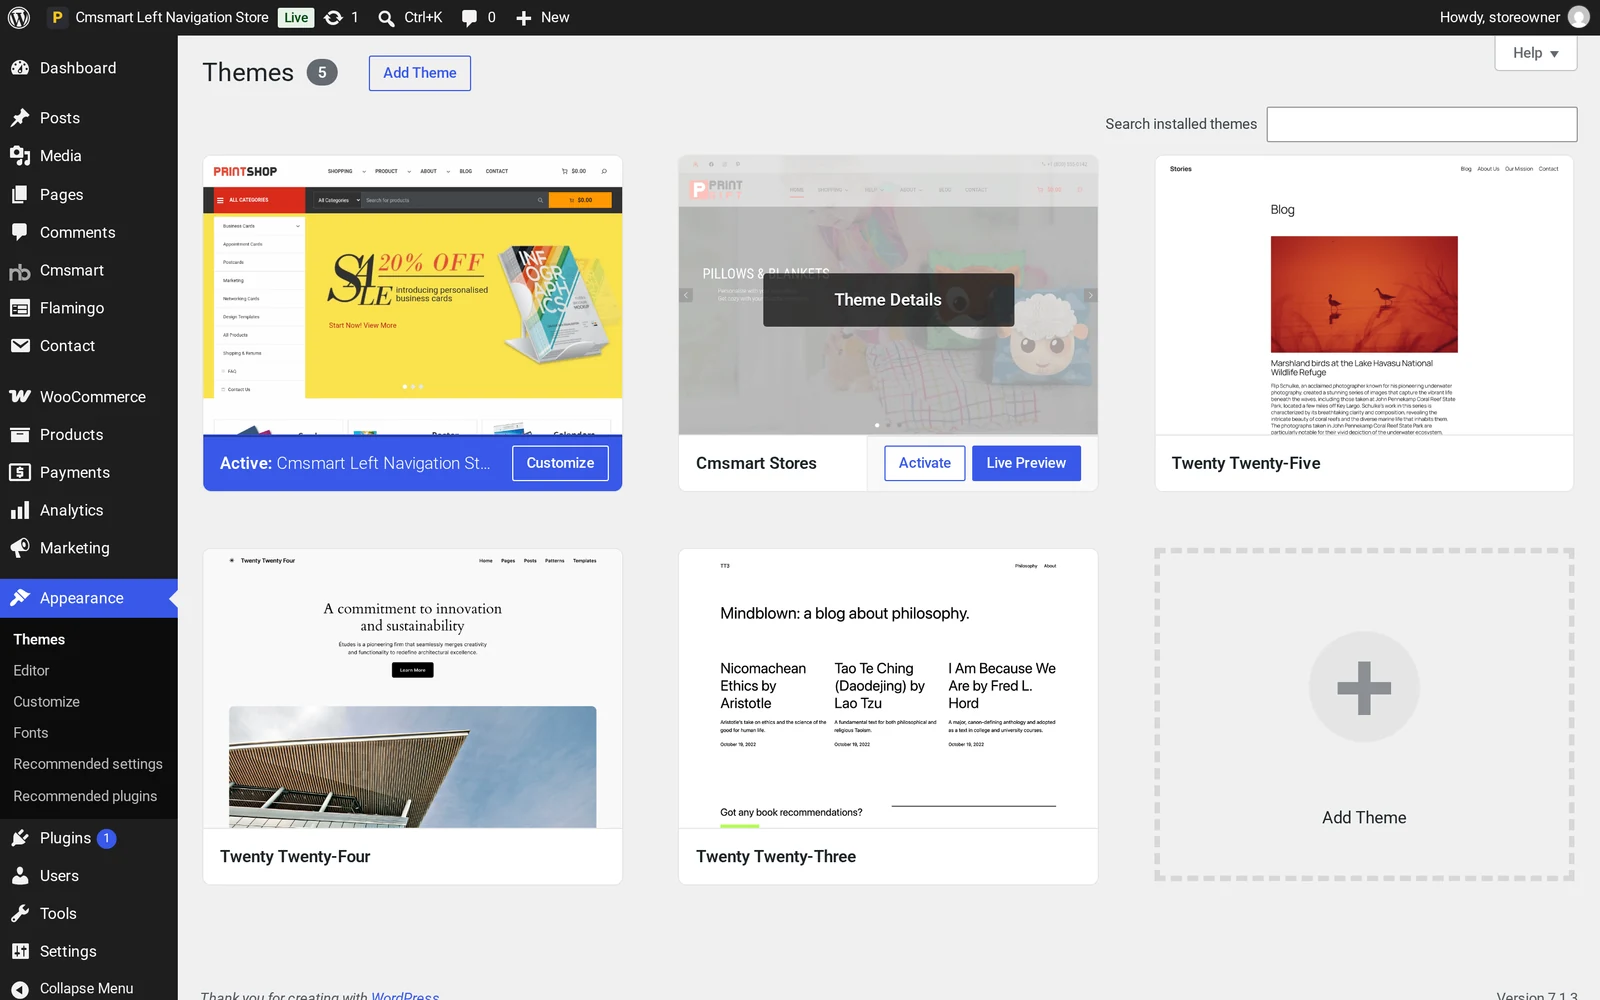Image resolution: width=1600 pixels, height=1000 pixels.
Task: Click the Media icon in sidebar
Action: click(20, 156)
